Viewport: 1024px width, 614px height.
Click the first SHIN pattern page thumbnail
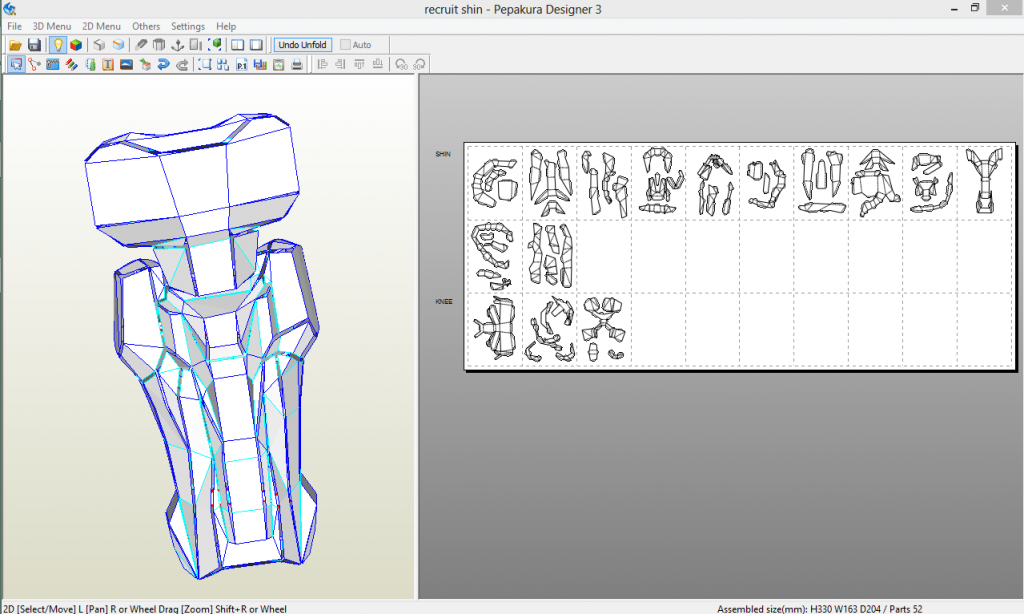point(495,182)
